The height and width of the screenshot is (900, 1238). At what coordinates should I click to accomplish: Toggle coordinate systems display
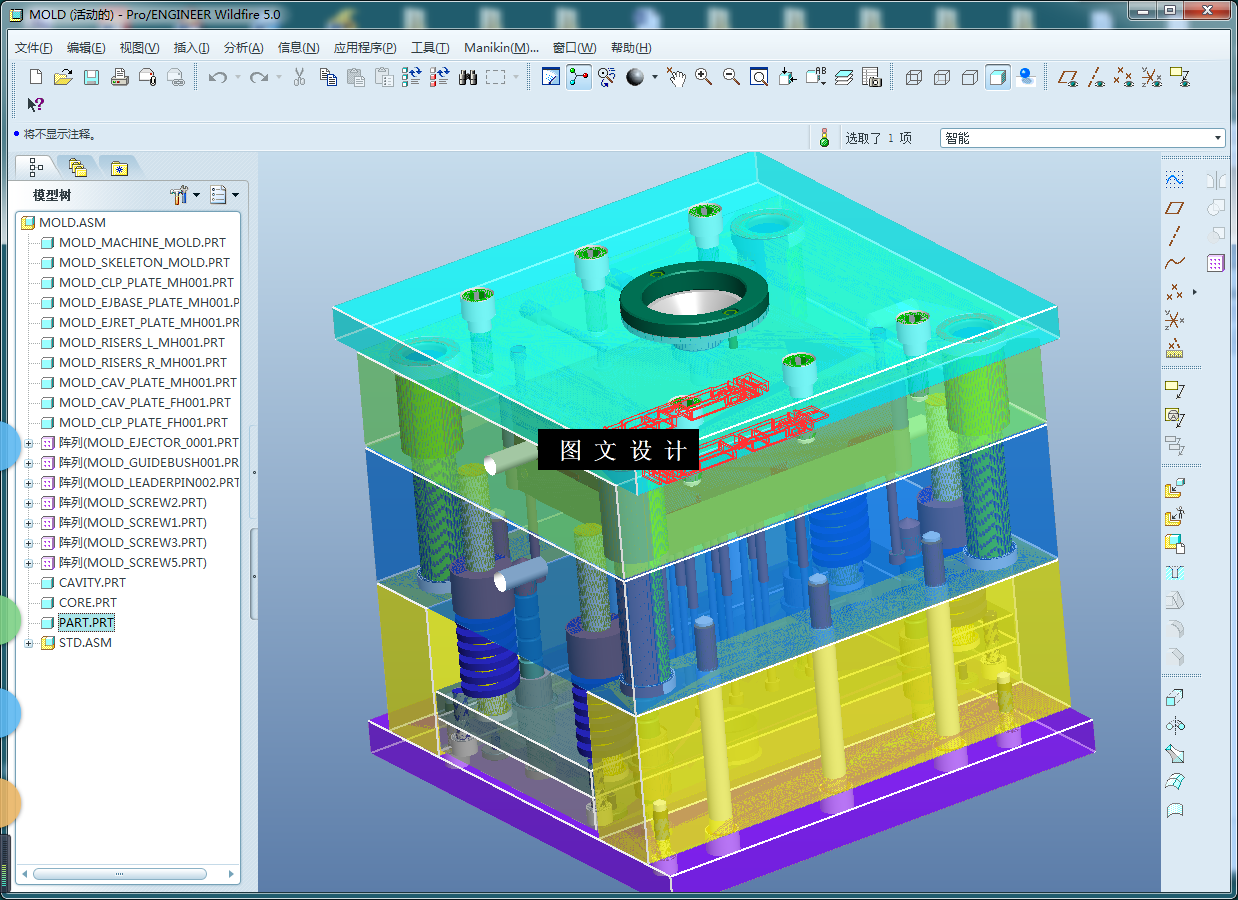pyautogui.click(x=1152, y=77)
